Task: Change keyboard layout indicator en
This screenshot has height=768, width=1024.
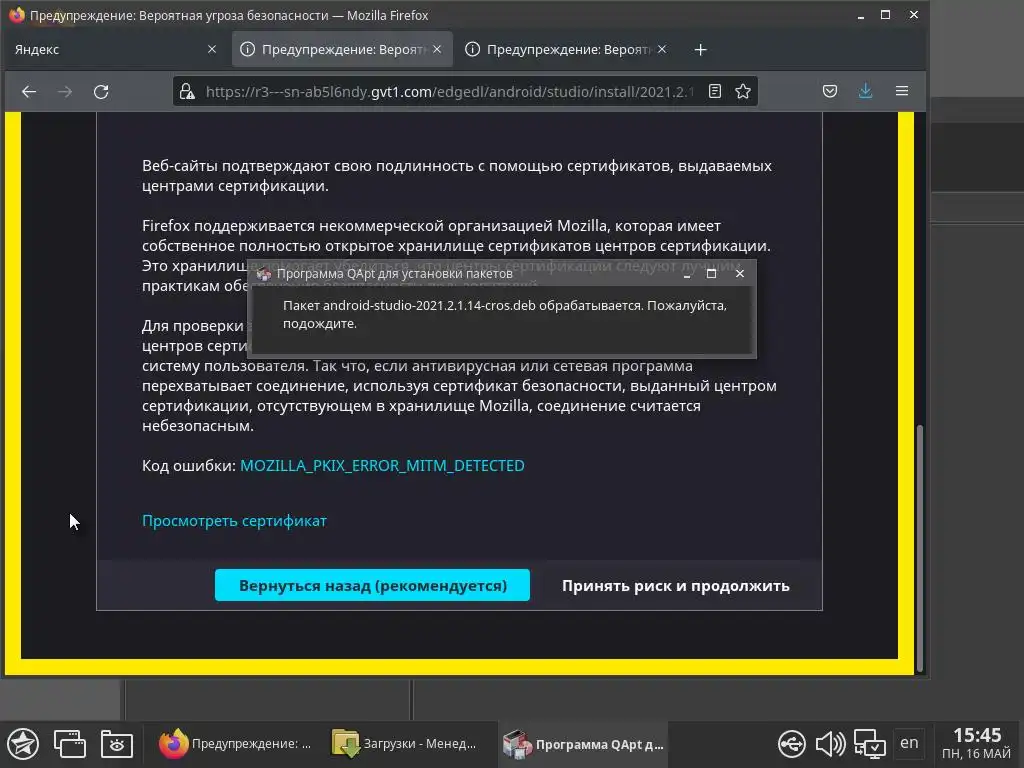Action: tap(909, 743)
